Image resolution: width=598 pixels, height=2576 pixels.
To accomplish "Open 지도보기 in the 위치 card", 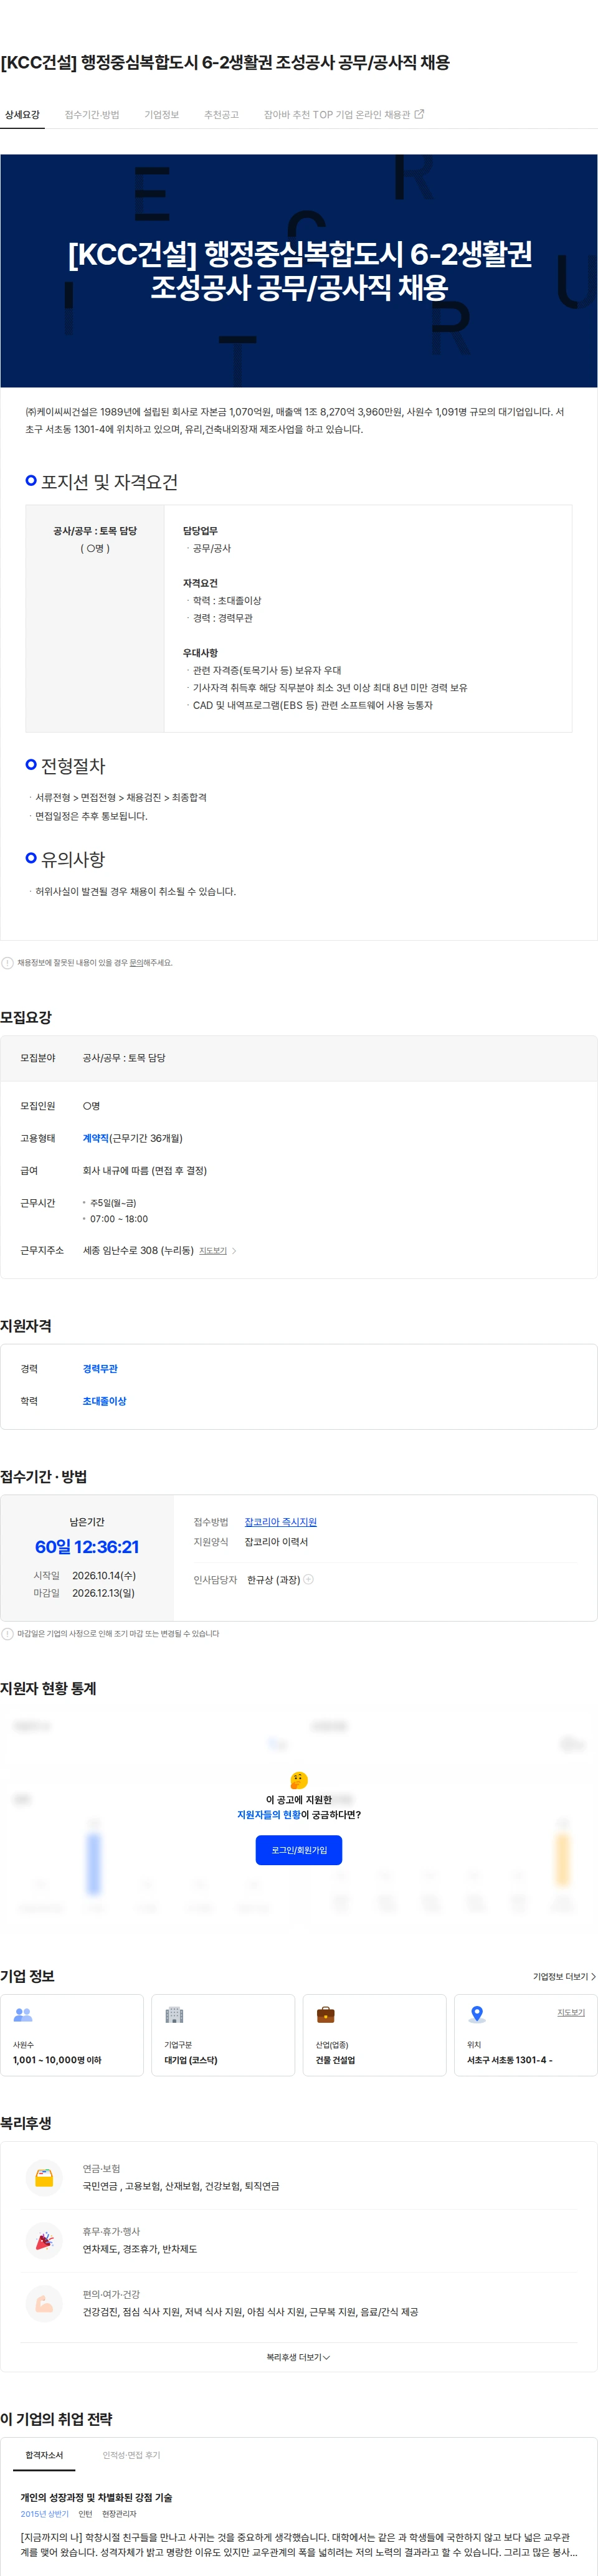I will tap(571, 2012).
